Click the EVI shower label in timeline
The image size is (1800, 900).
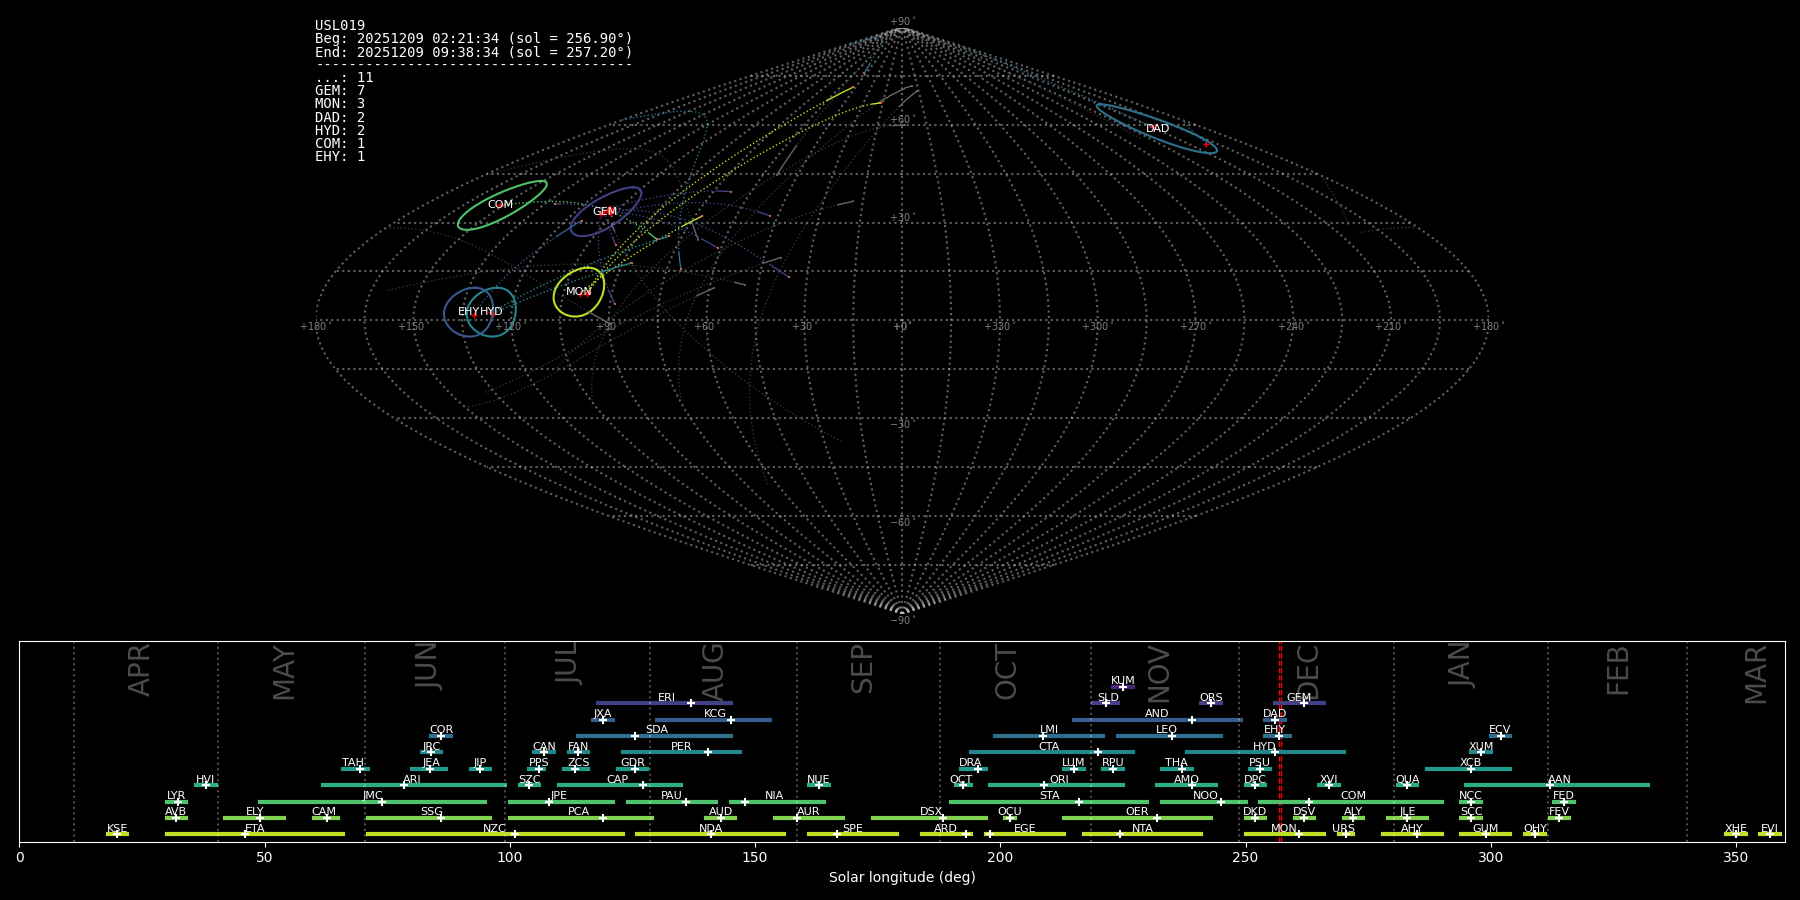(1769, 829)
